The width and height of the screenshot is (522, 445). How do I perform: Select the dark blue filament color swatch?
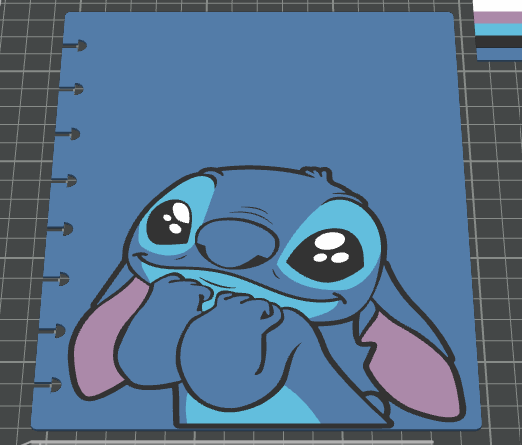pyautogui.click(x=499, y=54)
